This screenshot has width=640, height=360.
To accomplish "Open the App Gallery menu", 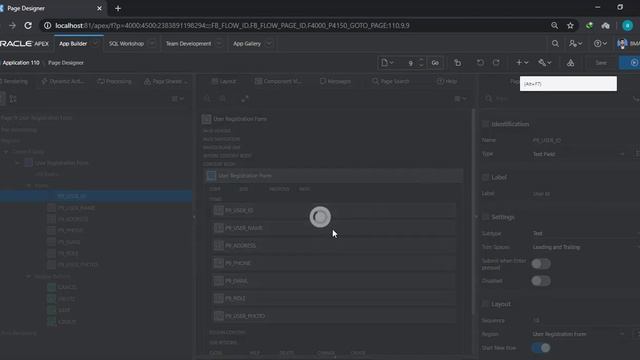I will pyautogui.click(x=247, y=44).
